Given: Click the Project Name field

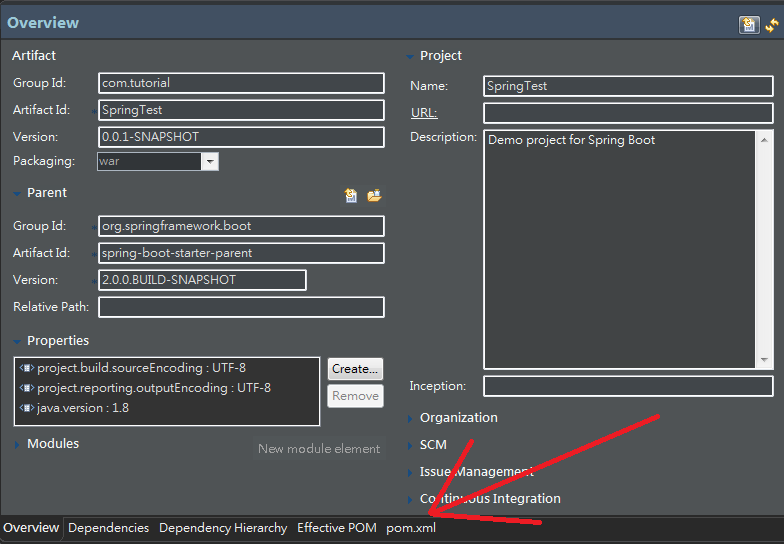Looking at the screenshot, I should pyautogui.click(x=628, y=86).
